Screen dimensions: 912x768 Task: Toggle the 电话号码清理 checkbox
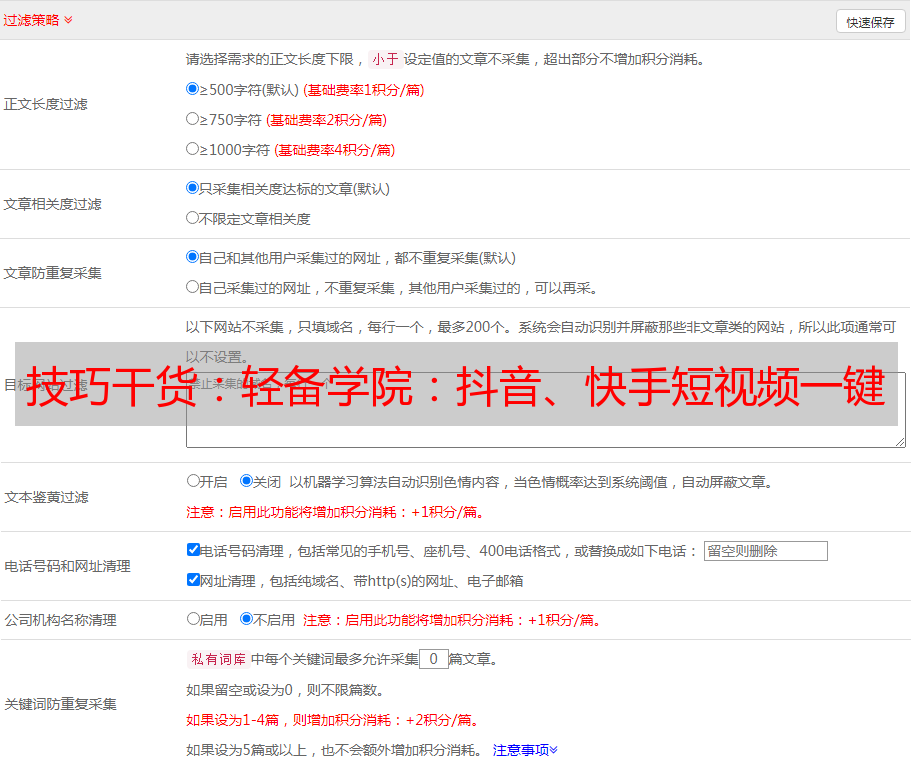coord(193,550)
